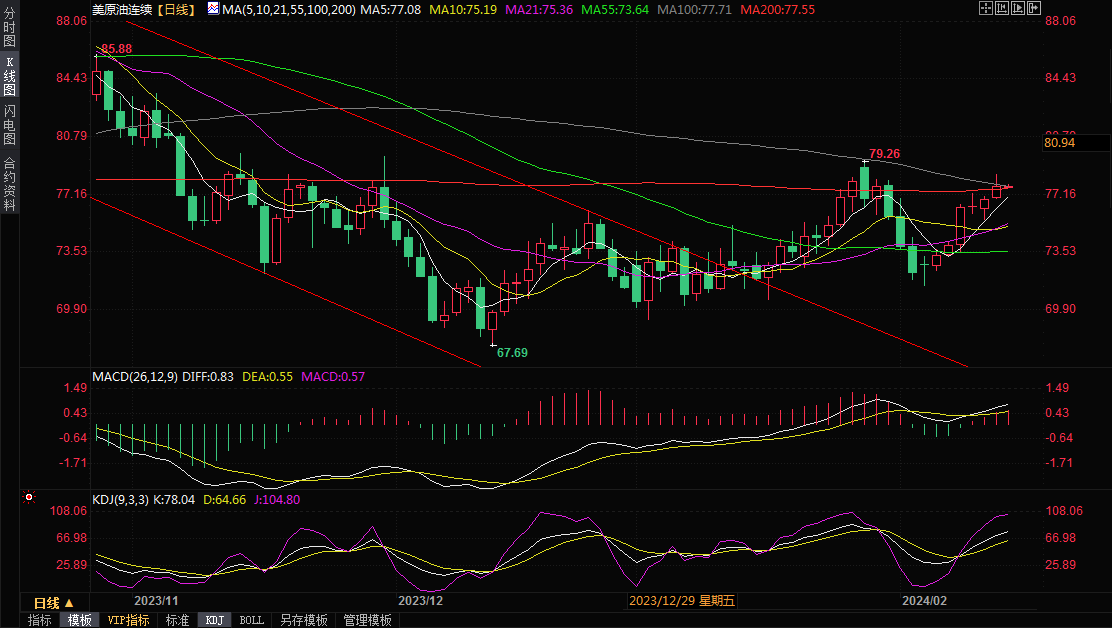Open the 日线 period selector dropdown

tap(53, 603)
